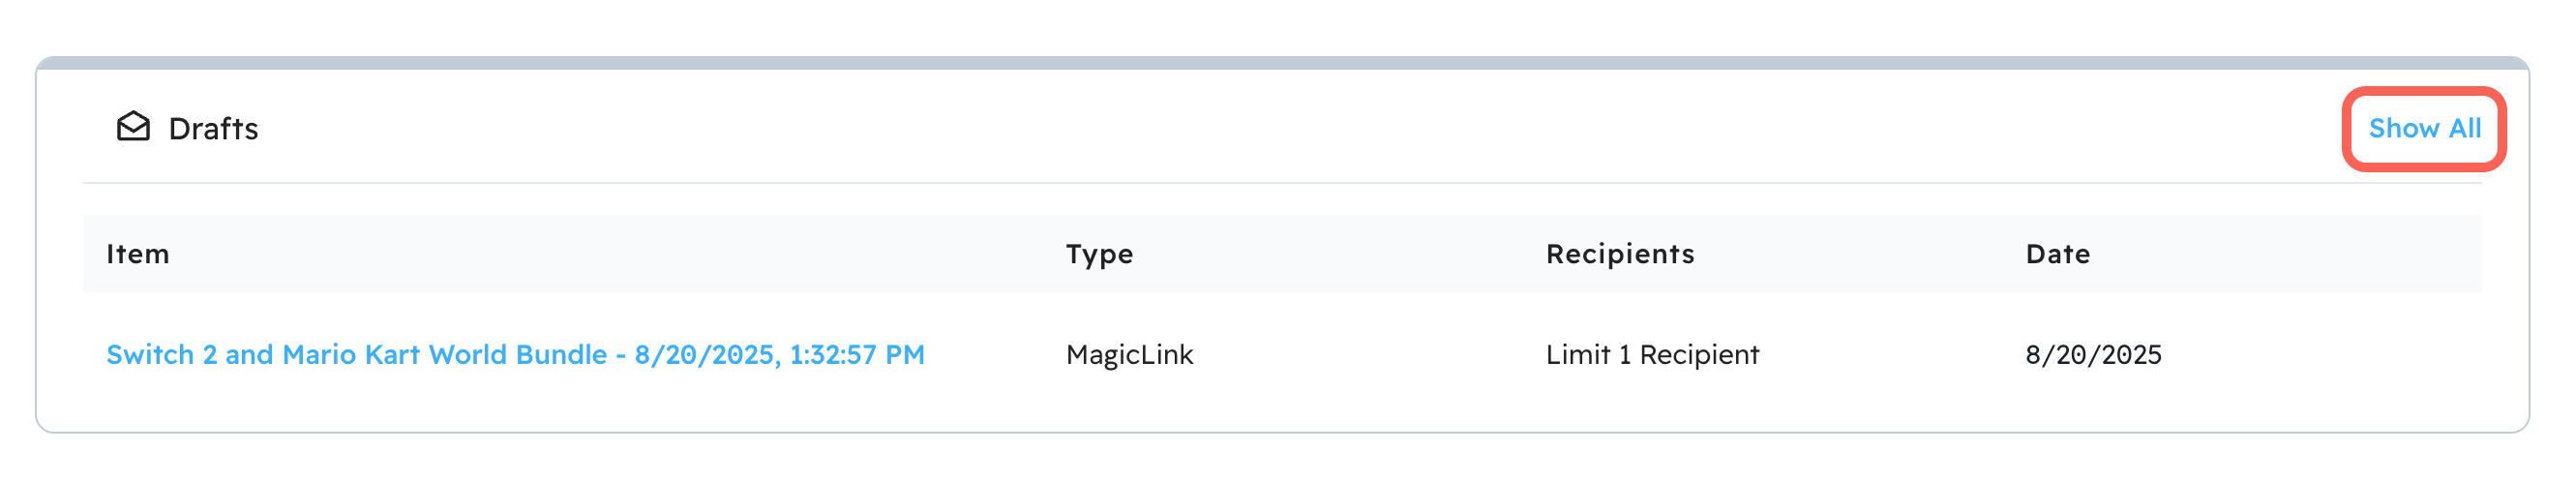Select the Recipients column header
This screenshot has height=482, width=2576.
[1619, 254]
